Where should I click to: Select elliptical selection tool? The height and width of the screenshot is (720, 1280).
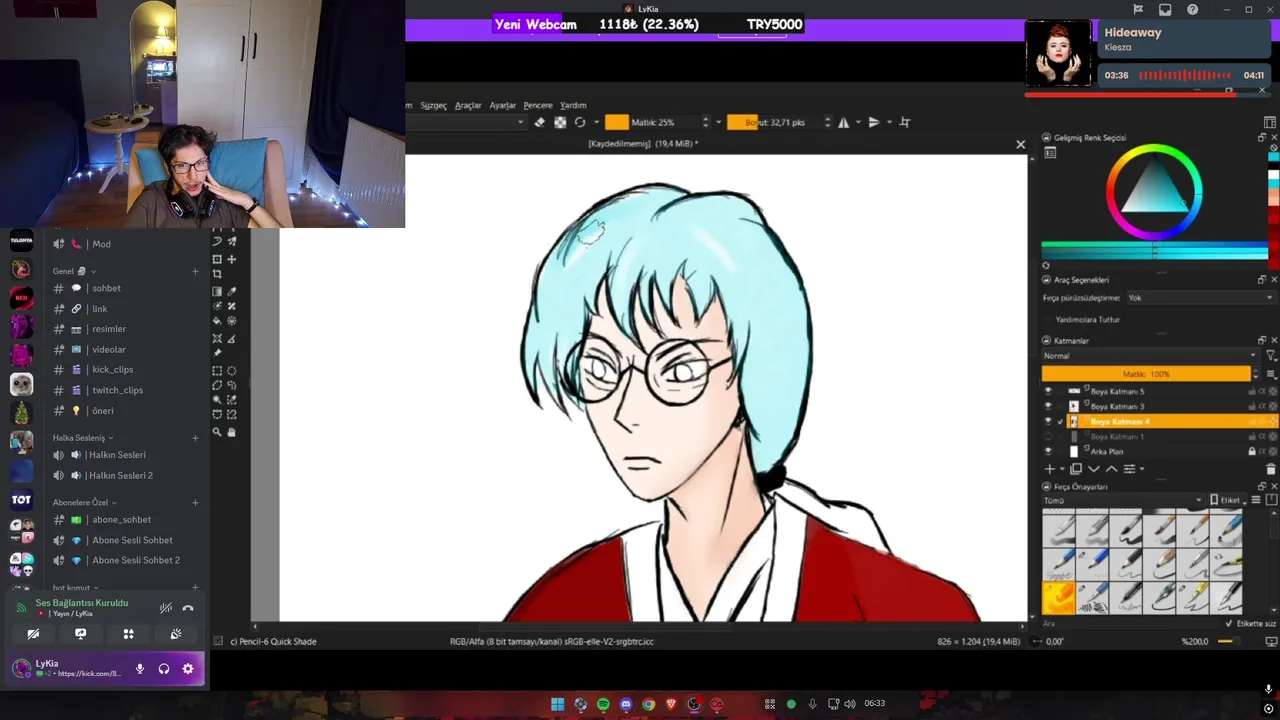(x=232, y=370)
